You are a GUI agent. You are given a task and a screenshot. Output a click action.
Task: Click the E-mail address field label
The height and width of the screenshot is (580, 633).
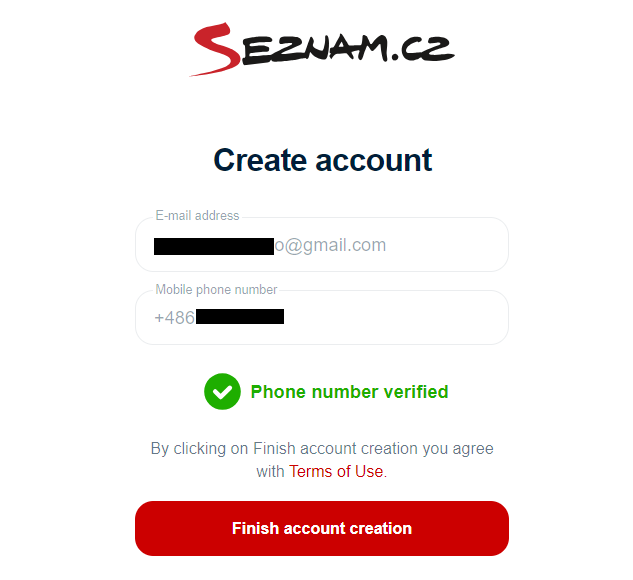(x=197, y=216)
